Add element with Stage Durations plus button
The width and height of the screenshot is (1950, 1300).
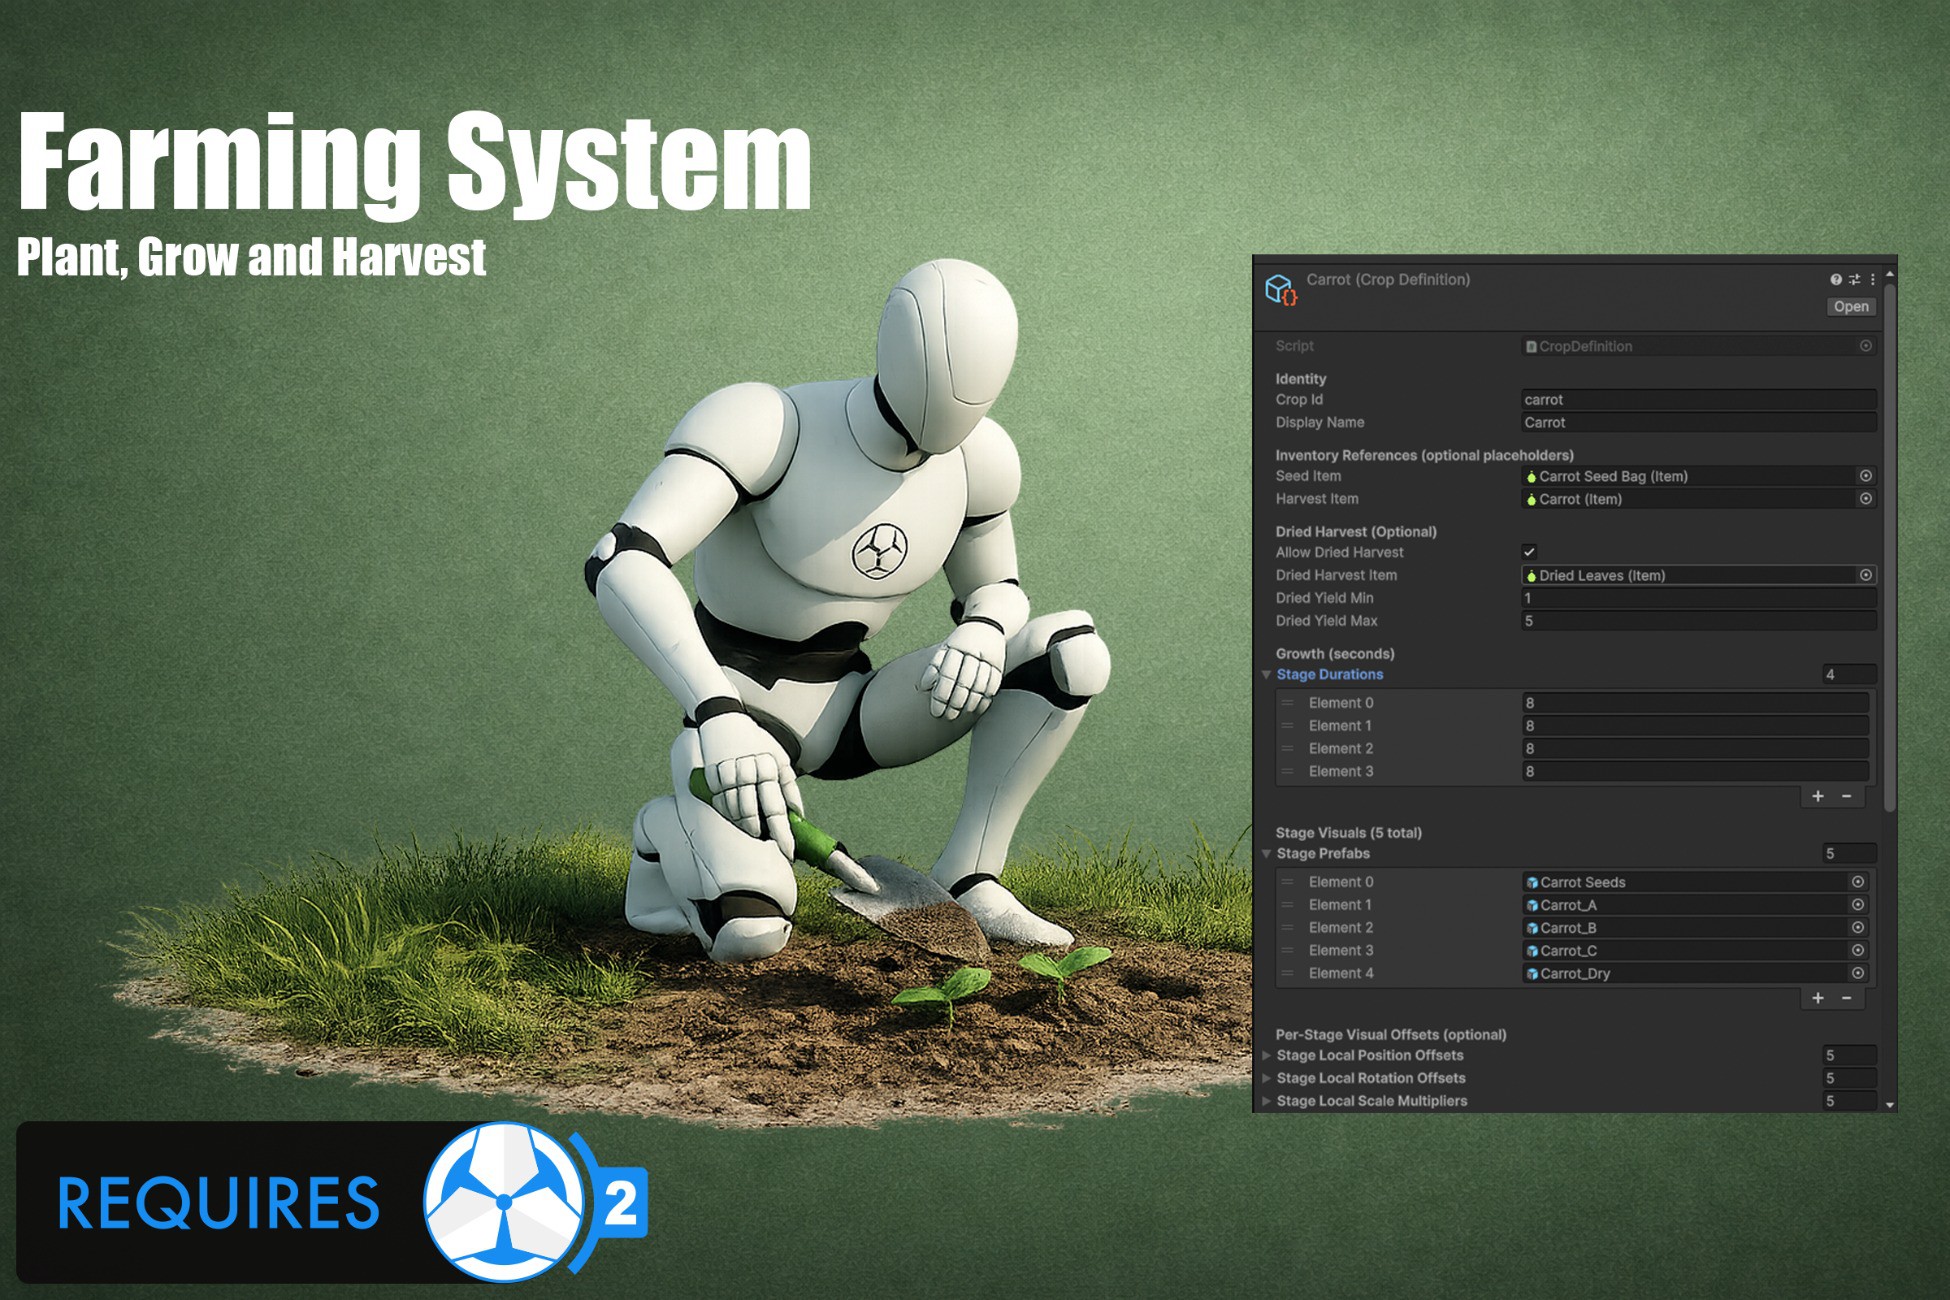(x=1818, y=796)
